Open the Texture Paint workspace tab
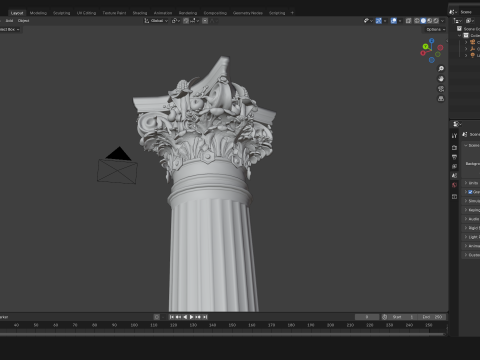This screenshot has width=480, height=360. click(114, 13)
